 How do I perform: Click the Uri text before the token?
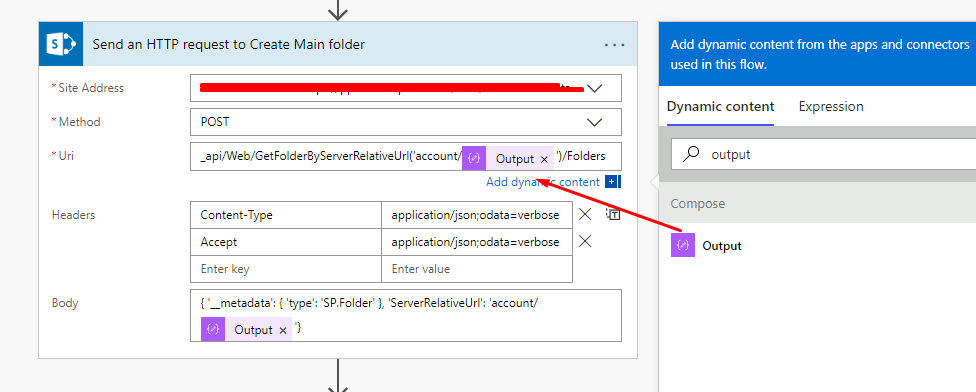[x=331, y=157]
